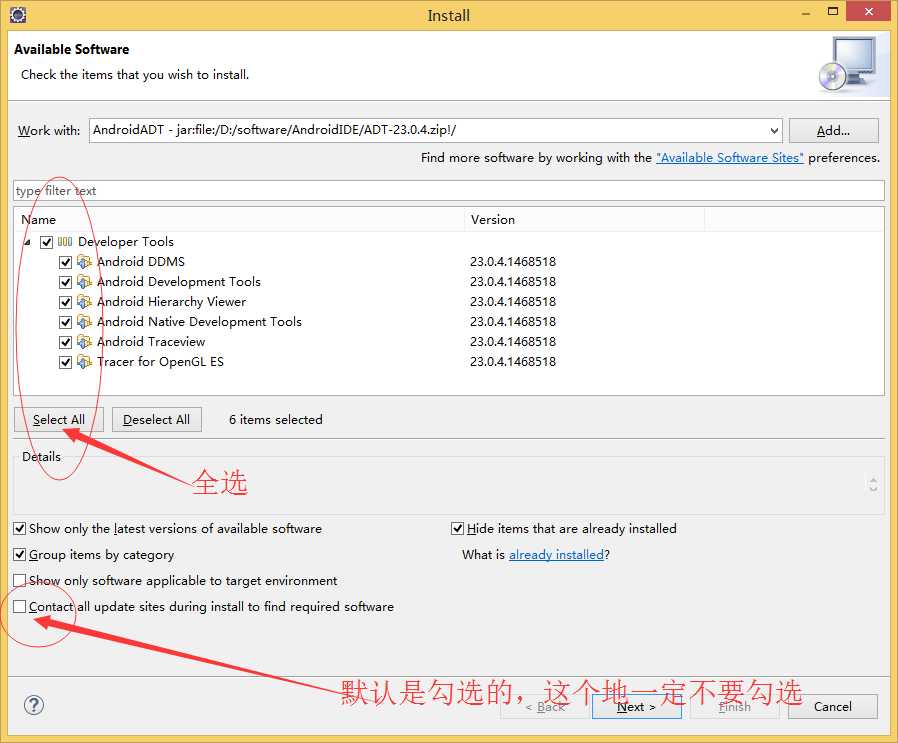898x743 pixels.
Task: Toggle Group items by category checkbox
Action: (19, 555)
